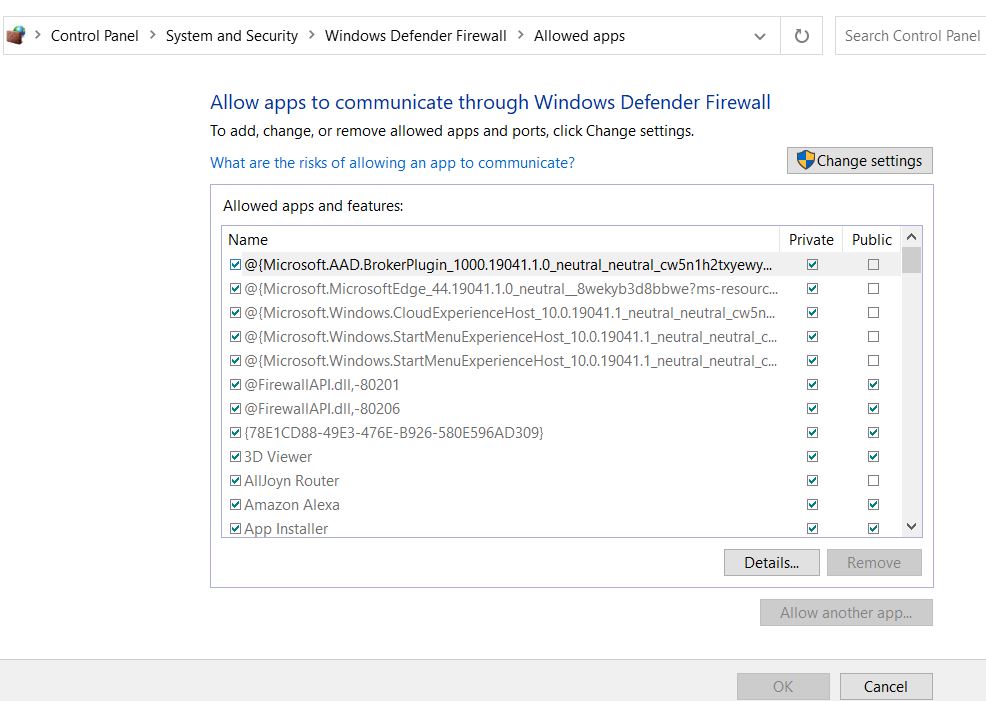Sort list by Name column header

500,240
